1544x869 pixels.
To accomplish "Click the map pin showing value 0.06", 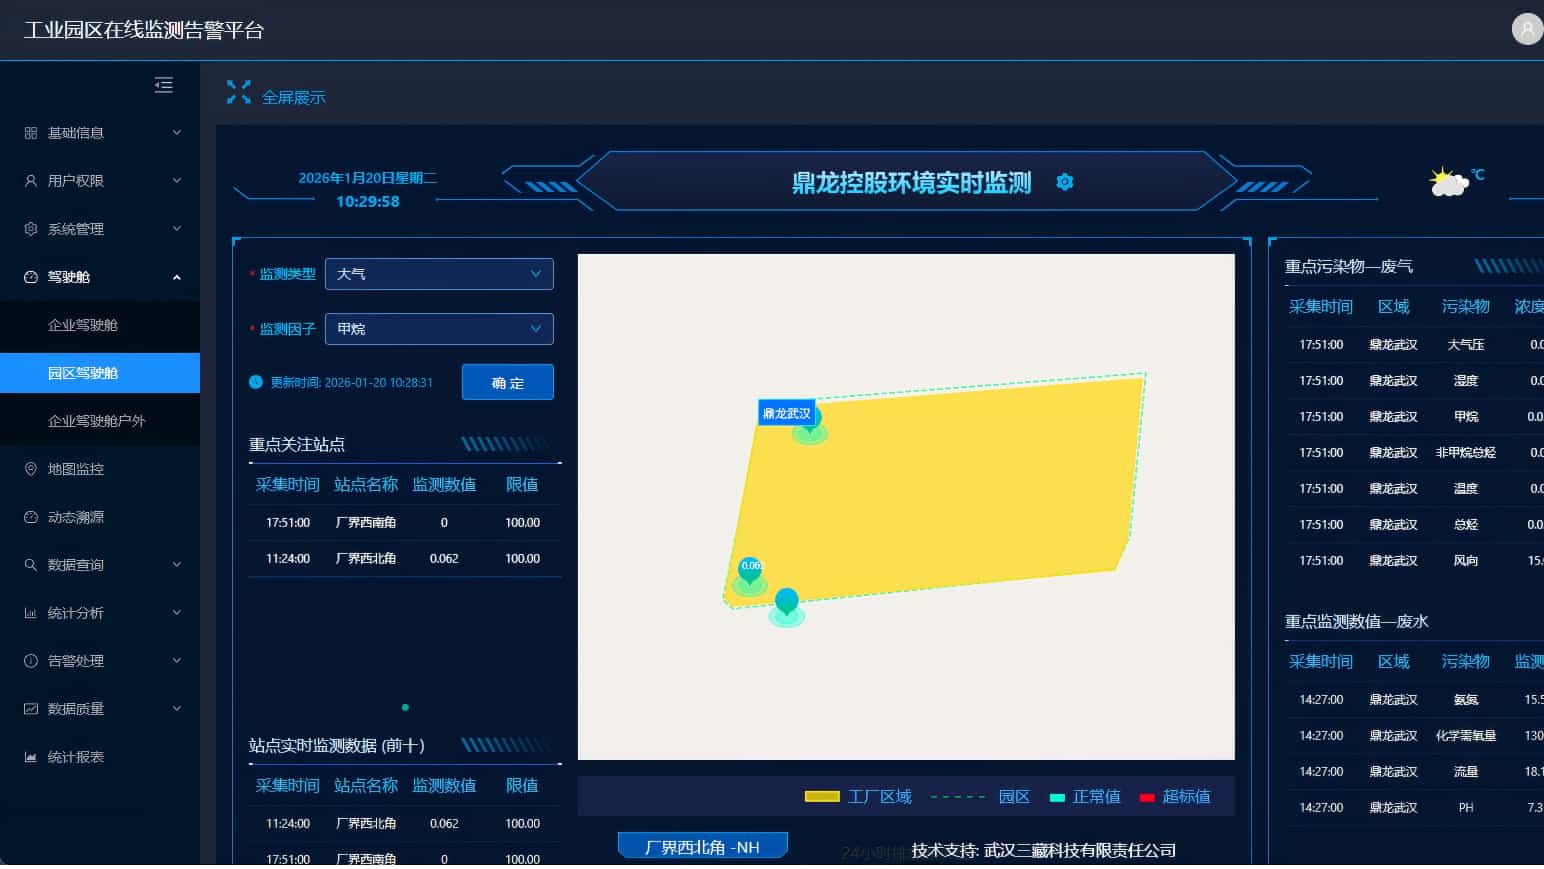I will 750,570.
